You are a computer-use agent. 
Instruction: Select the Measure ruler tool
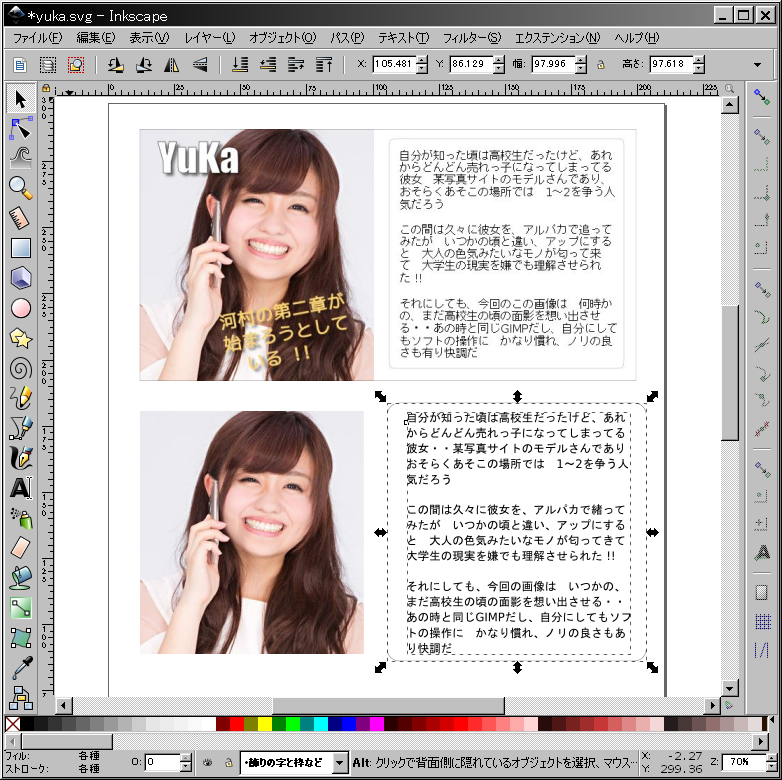(21, 218)
